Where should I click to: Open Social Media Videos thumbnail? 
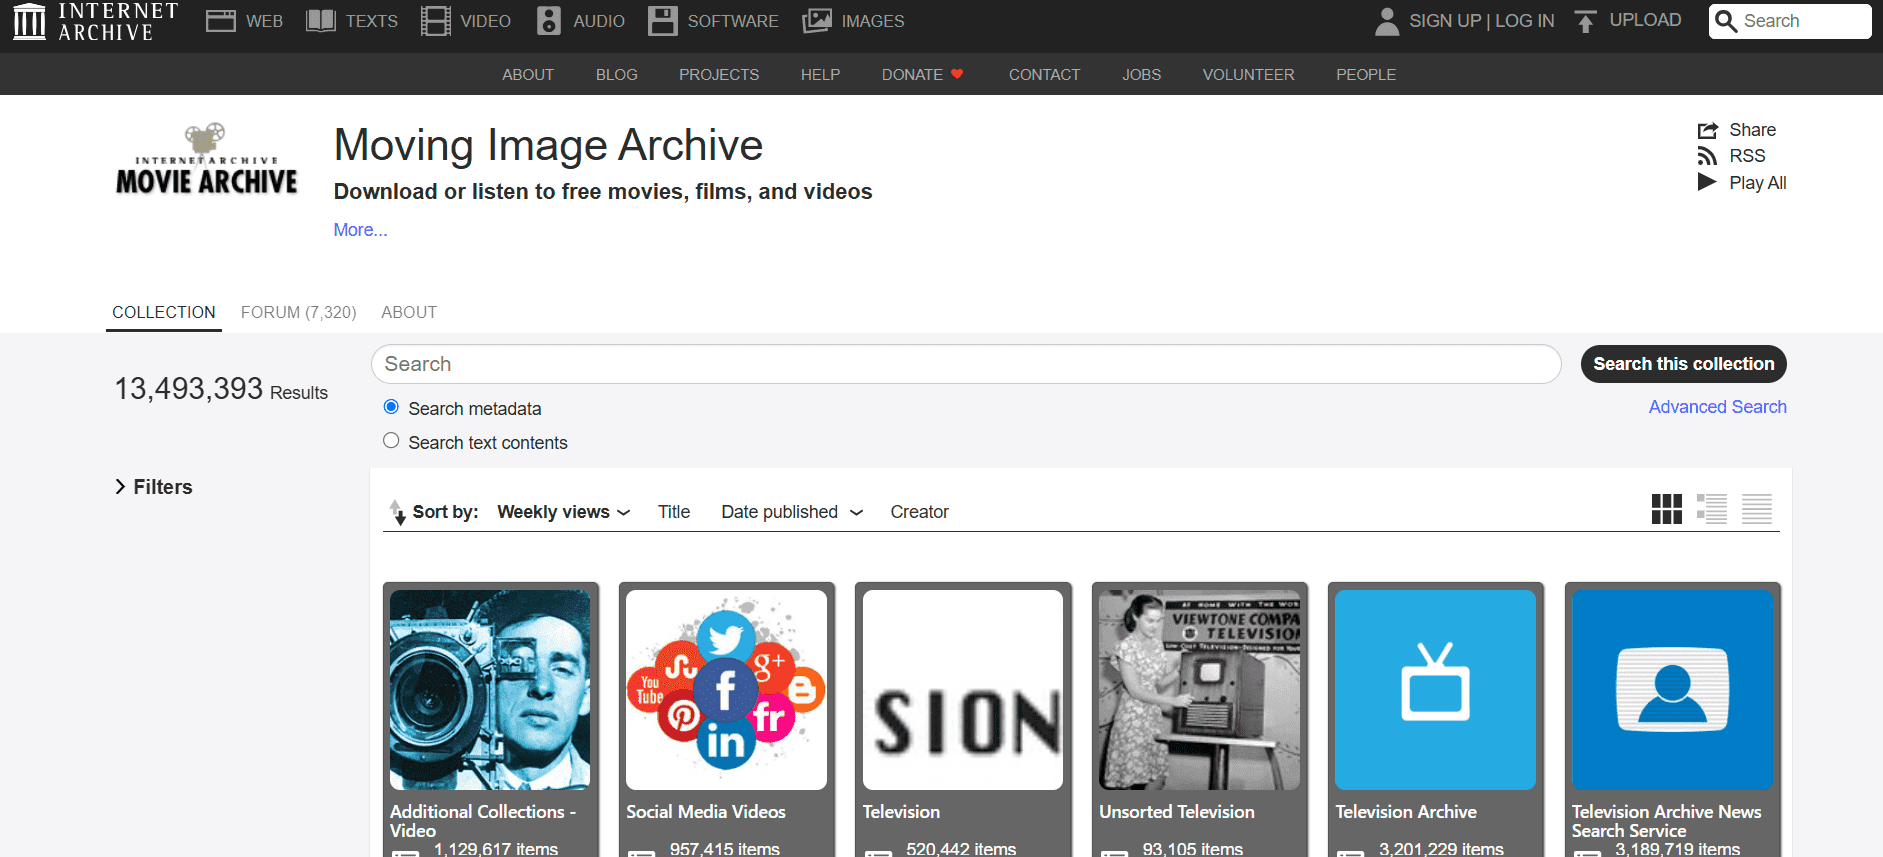pyautogui.click(x=726, y=690)
